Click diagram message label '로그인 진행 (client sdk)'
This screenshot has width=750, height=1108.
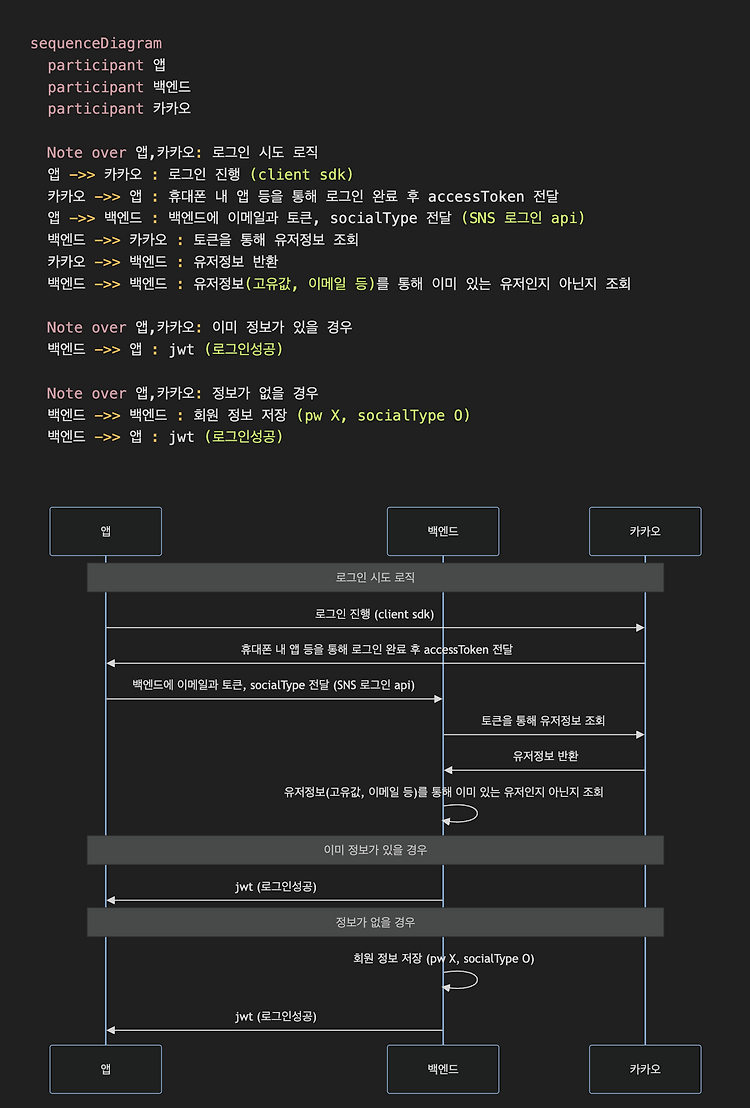375,614
